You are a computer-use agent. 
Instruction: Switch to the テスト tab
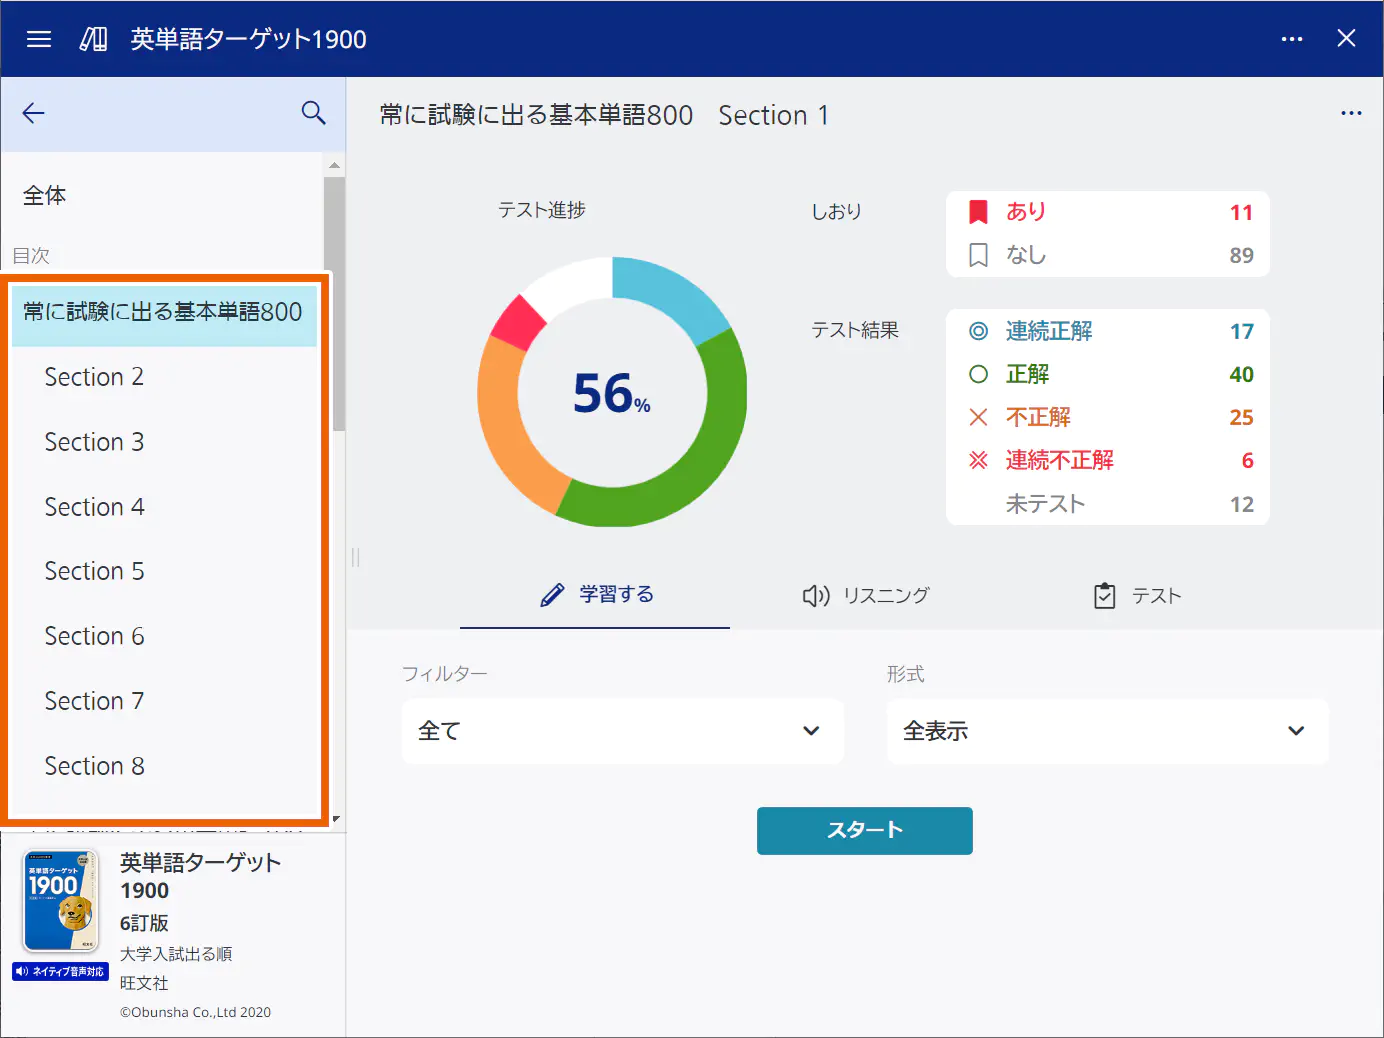point(1137,596)
